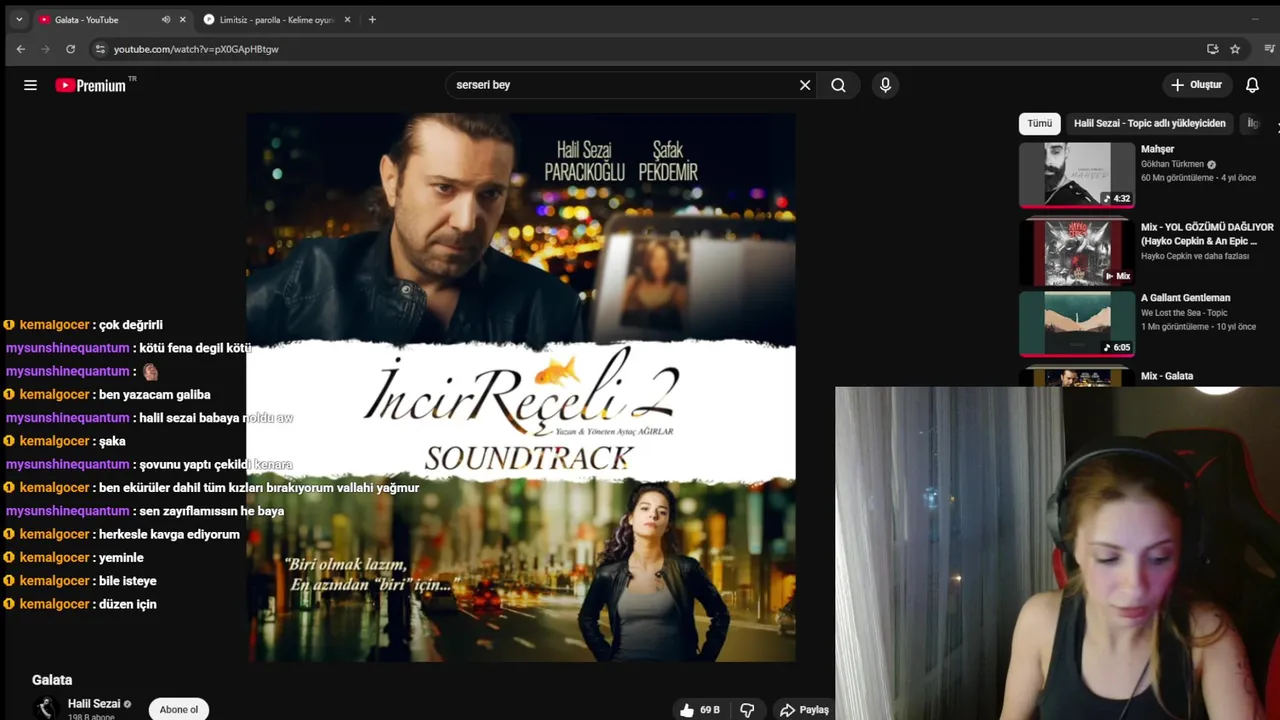The image size is (1280, 720).
Task: Open the Mahşer video thumbnail
Action: [1077, 174]
